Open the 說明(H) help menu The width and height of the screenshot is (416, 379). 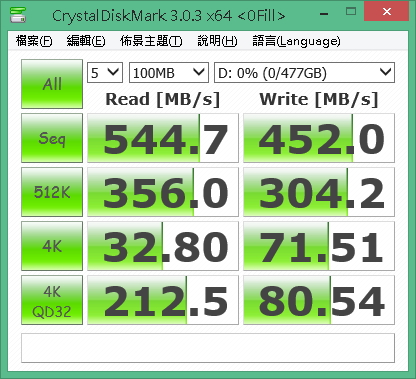[x=217, y=41]
